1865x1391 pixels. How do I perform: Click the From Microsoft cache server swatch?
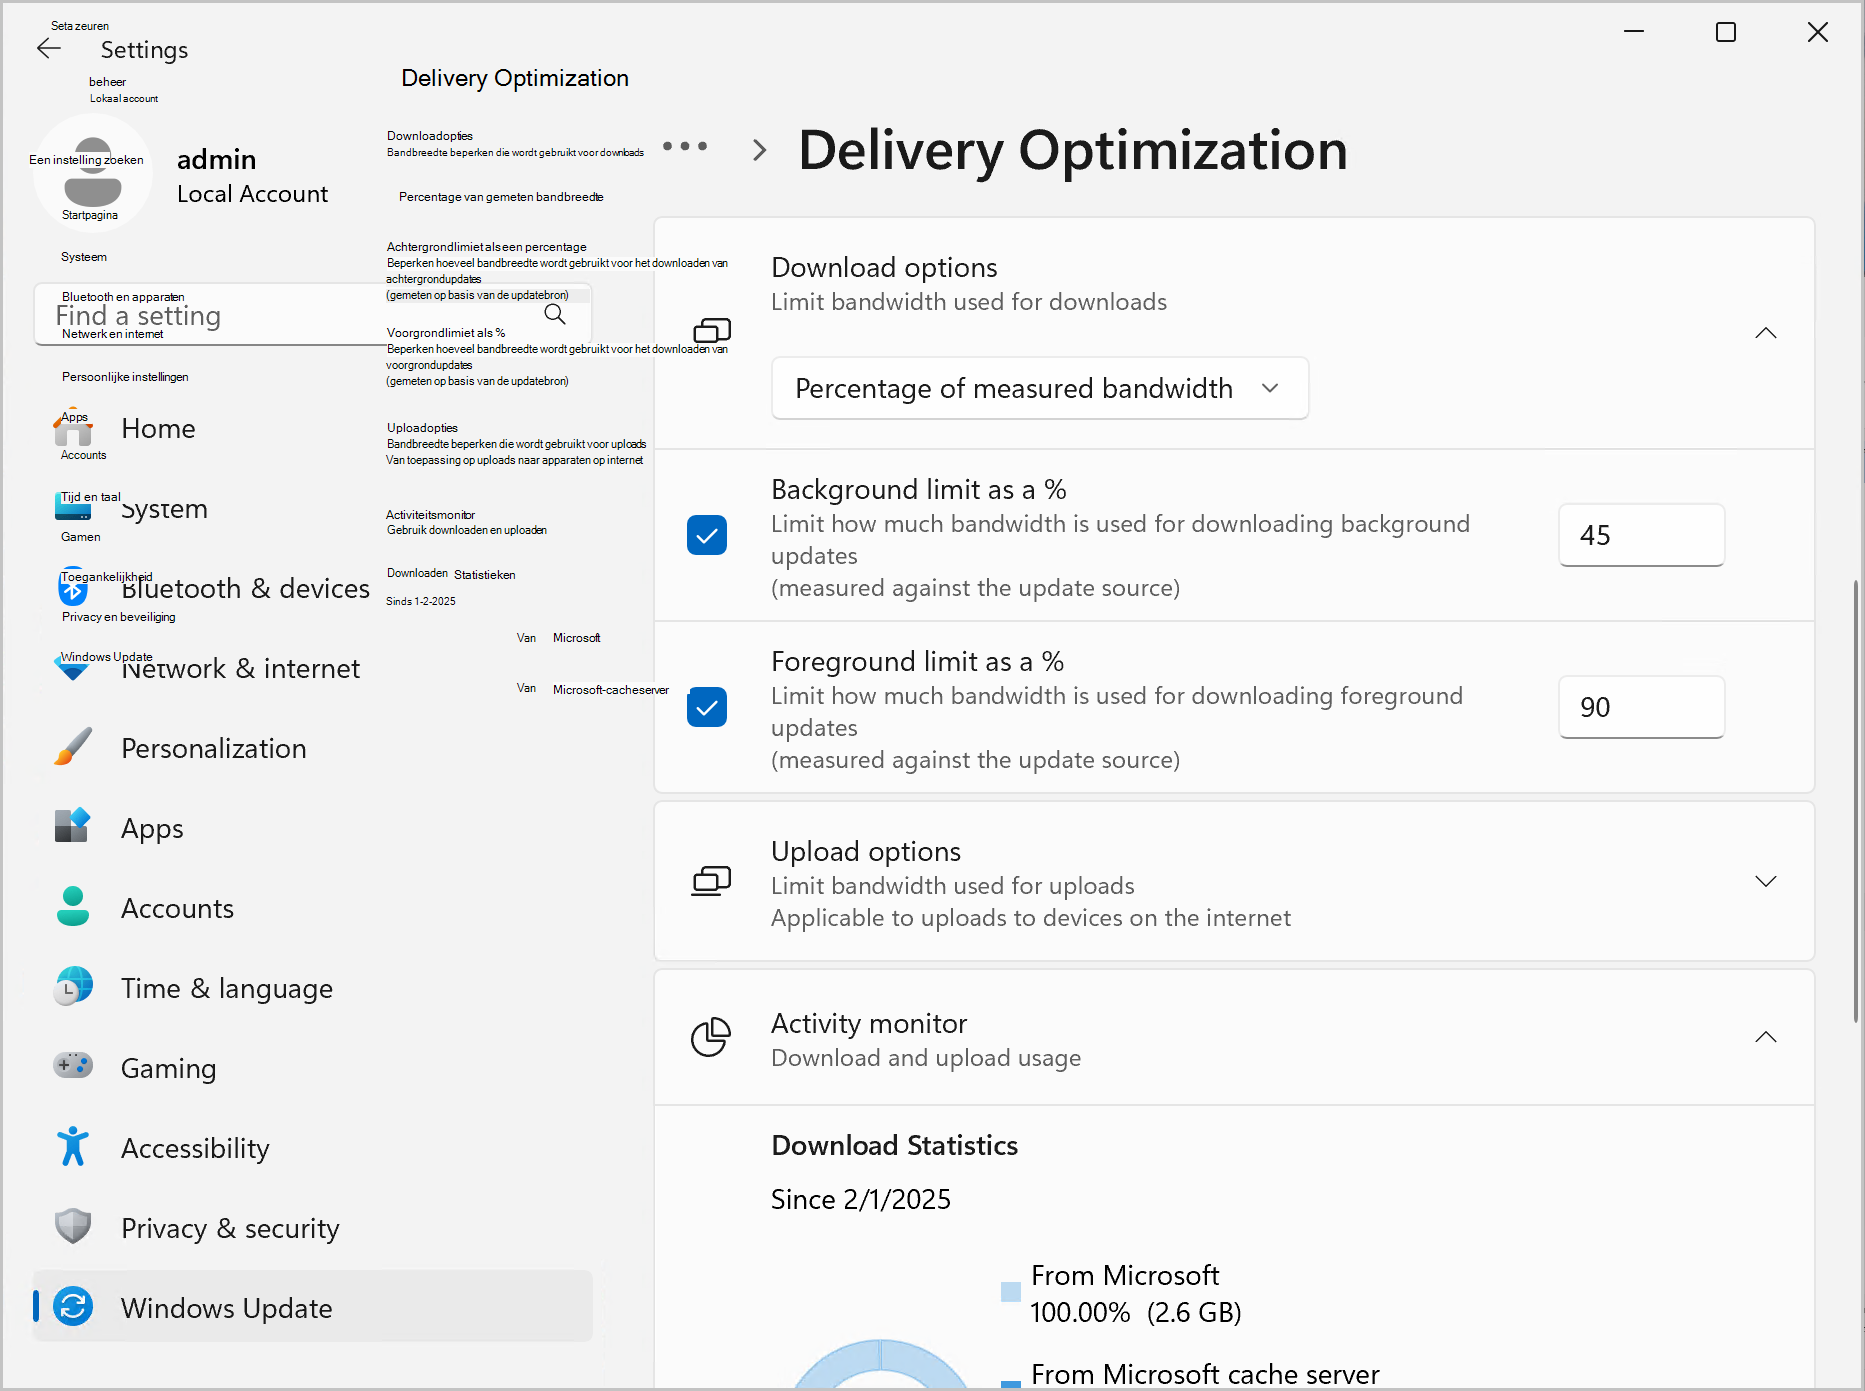(1011, 1384)
